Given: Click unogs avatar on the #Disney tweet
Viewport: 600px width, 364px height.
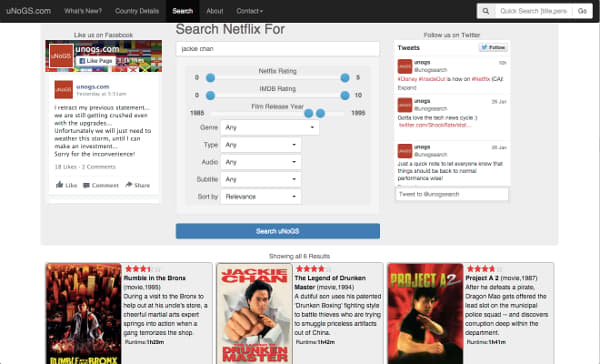Looking at the screenshot, I should [404, 66].
